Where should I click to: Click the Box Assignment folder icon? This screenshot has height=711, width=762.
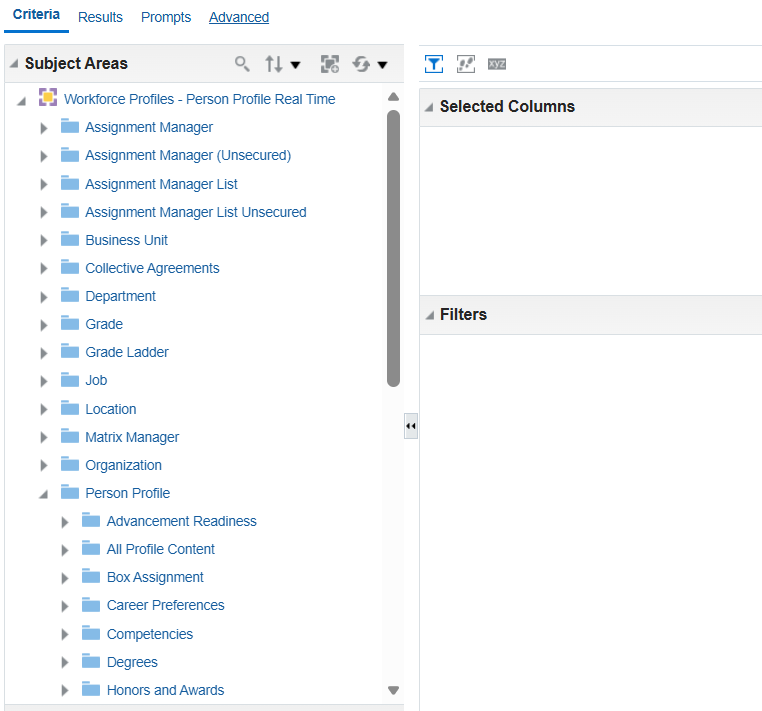tap(91, 576)
